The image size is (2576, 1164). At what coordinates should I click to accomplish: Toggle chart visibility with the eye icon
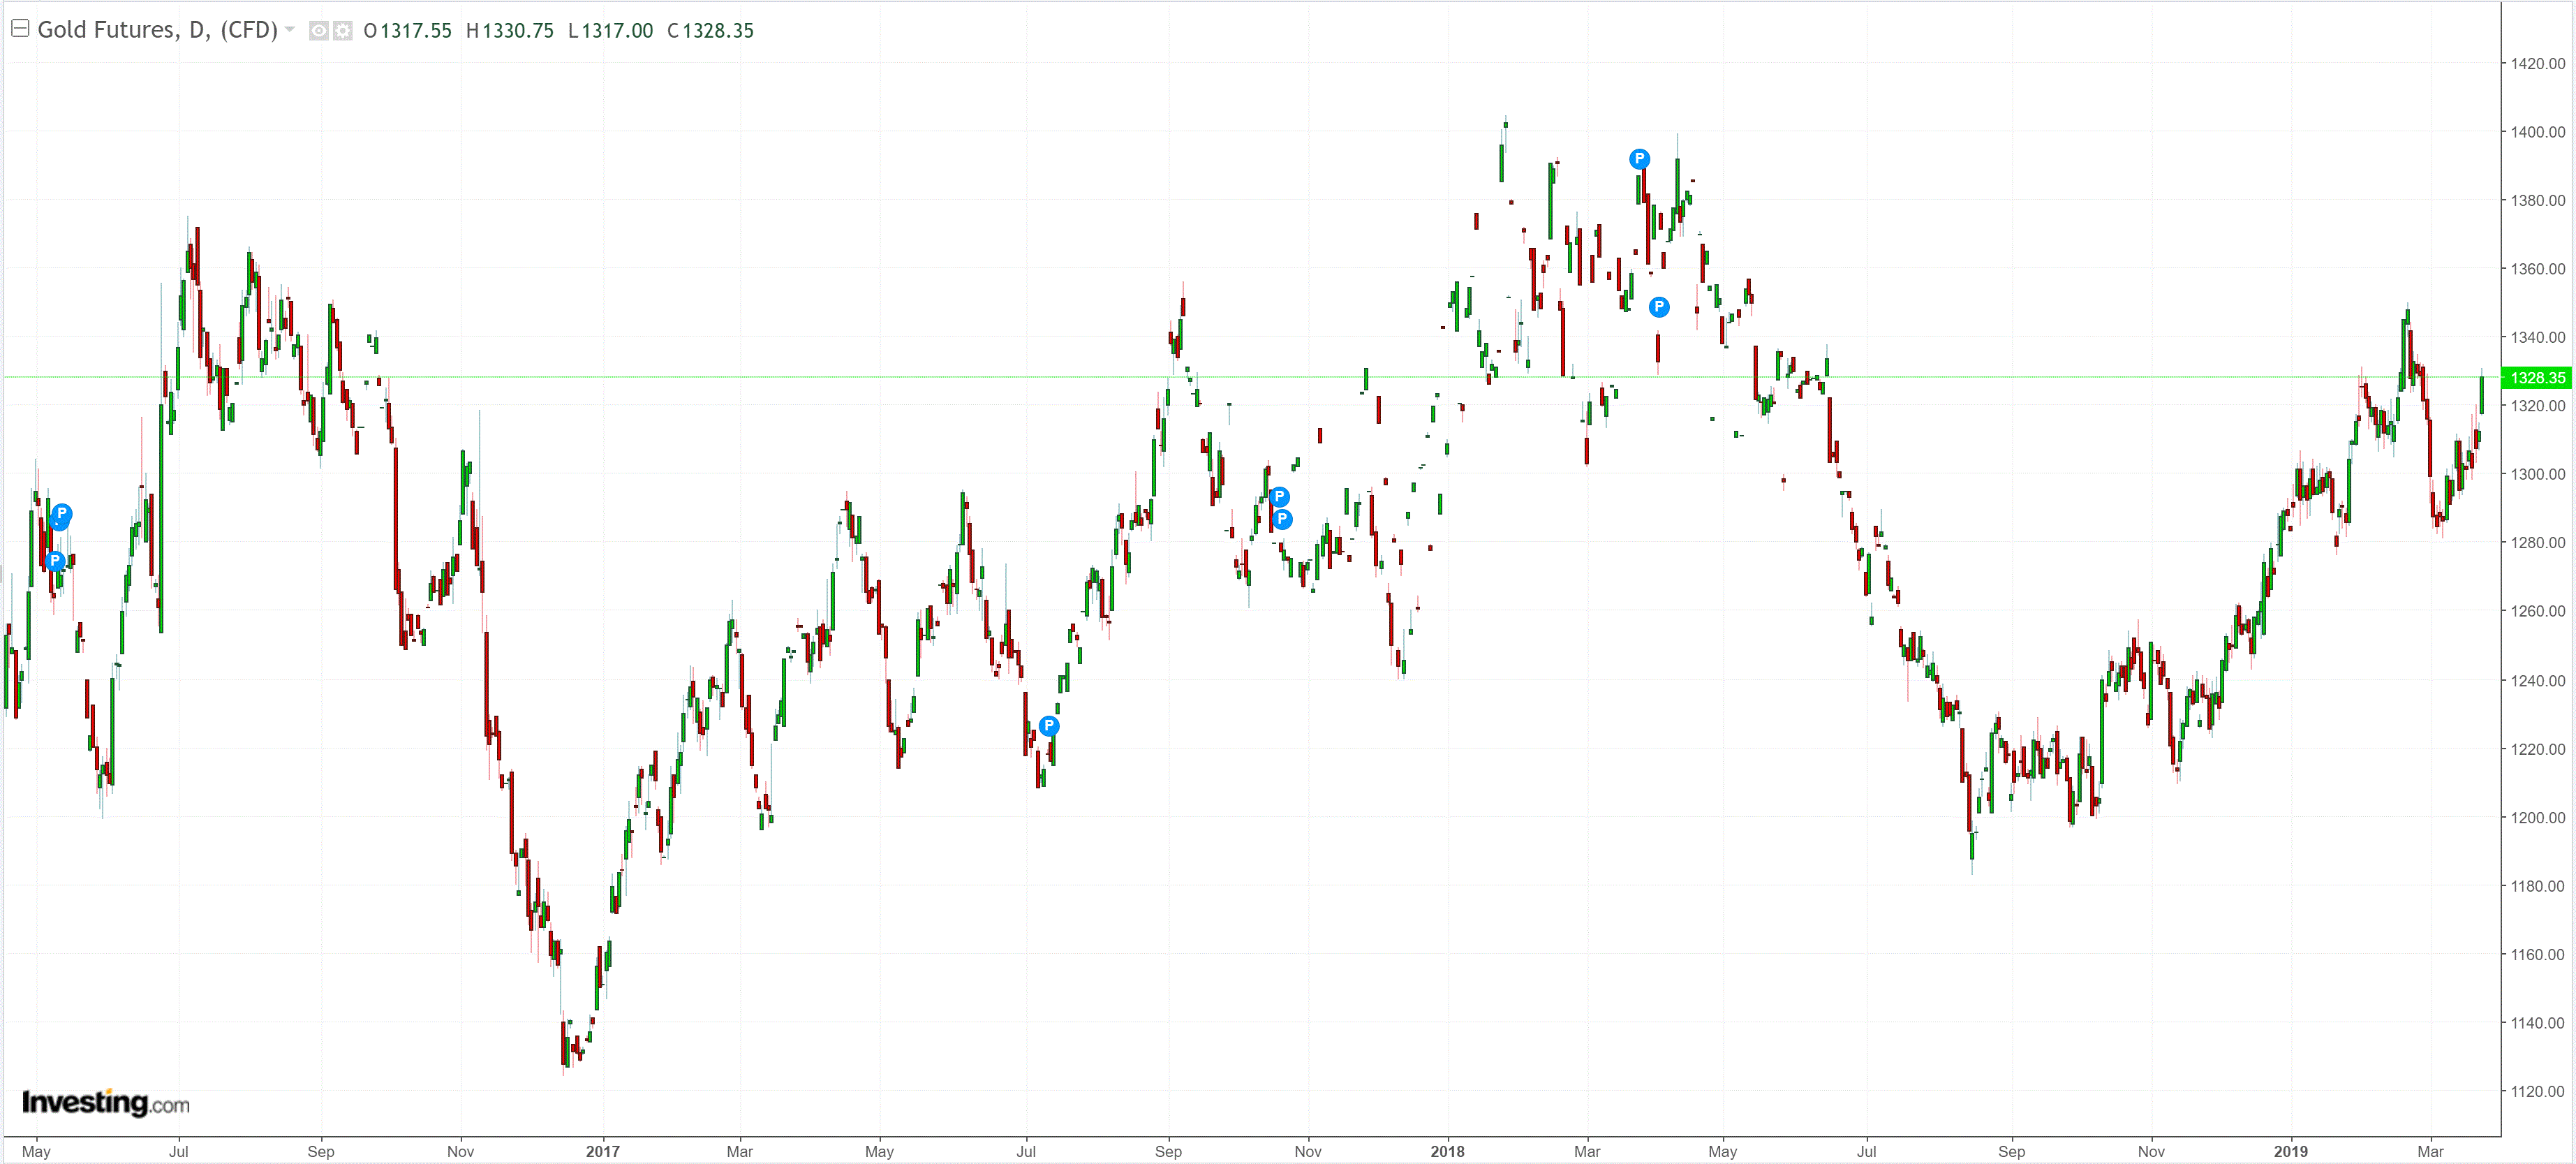pyautogui.click(x=318, y=31)
